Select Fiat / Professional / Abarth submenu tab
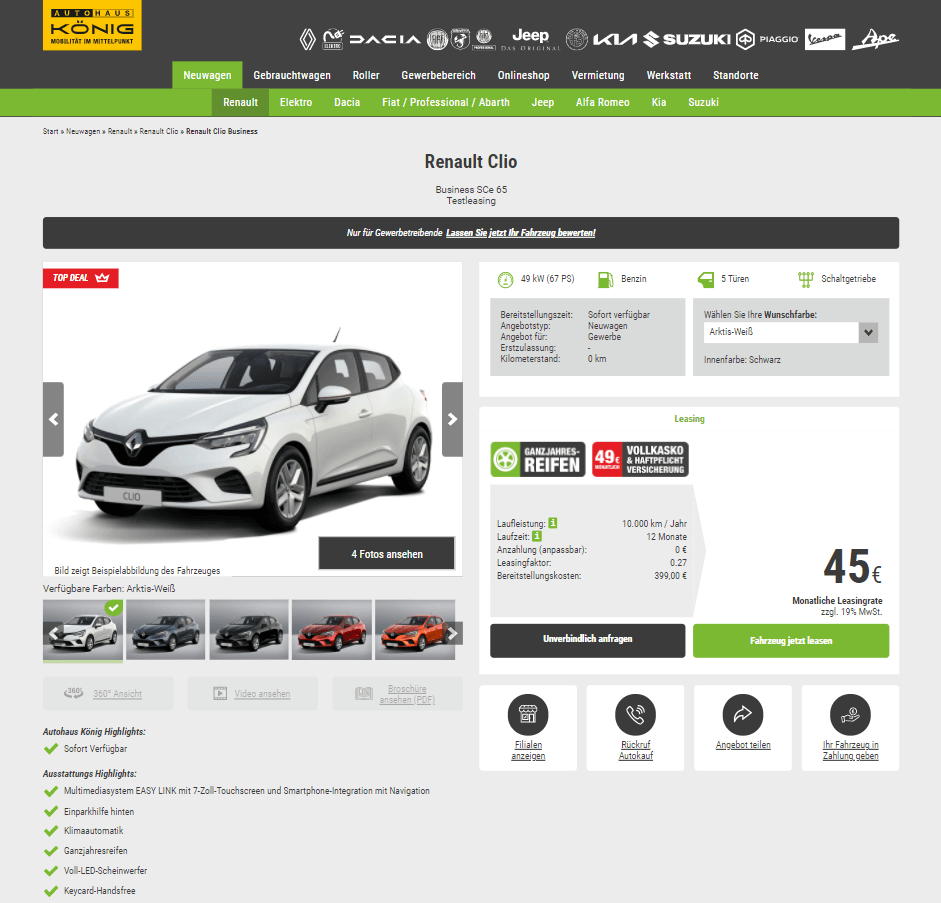The width and height of the screenshot is (941, 903). click(446, 102)
